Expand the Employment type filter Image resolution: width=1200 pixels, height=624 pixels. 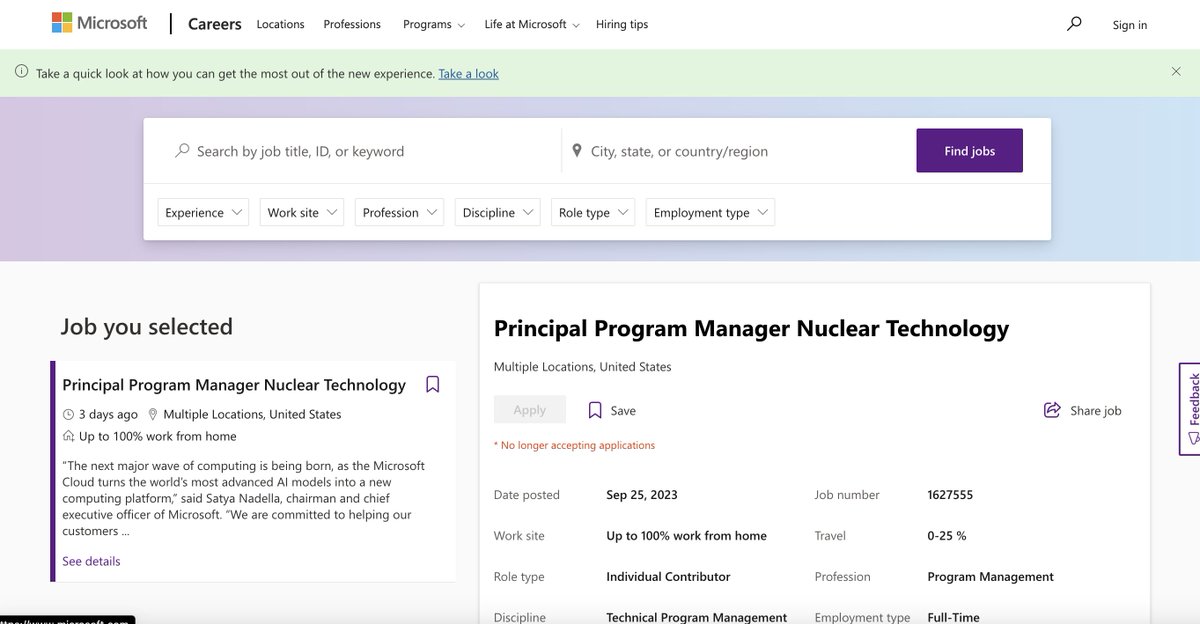pos(710,212)
